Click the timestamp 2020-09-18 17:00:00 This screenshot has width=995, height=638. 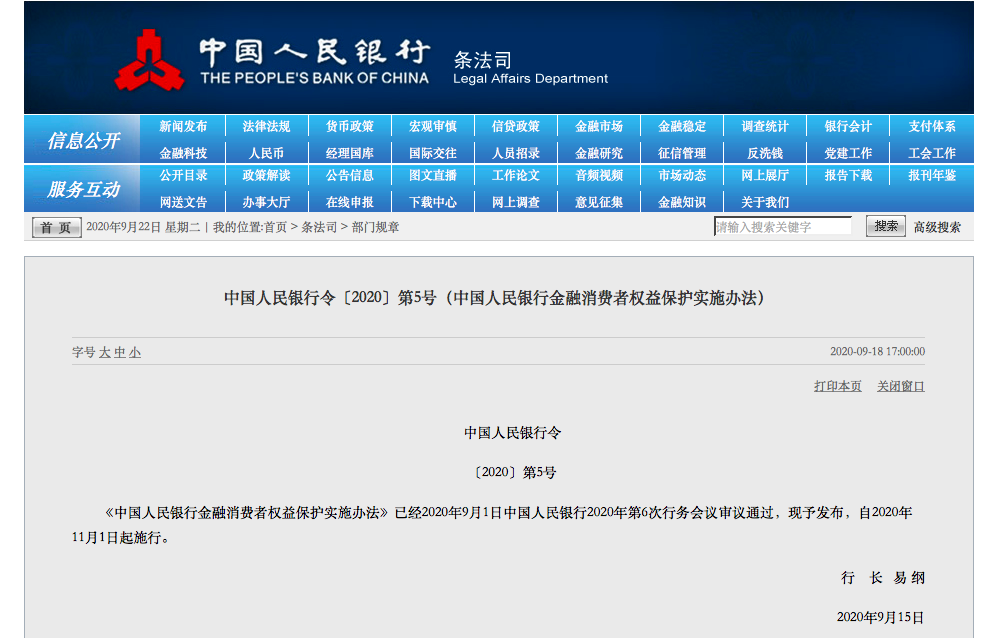point(878,352)
